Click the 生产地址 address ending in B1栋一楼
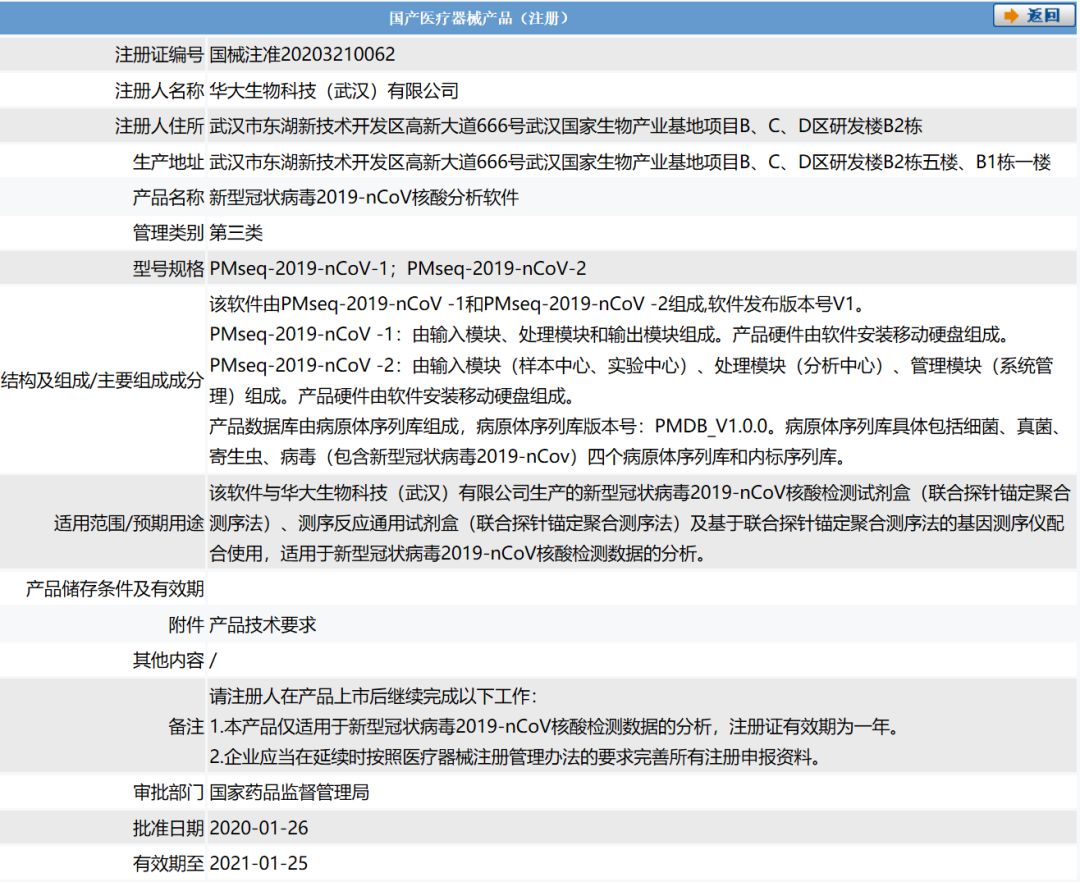Viewport: 1080px width, 882px height. tap(630, 163)
